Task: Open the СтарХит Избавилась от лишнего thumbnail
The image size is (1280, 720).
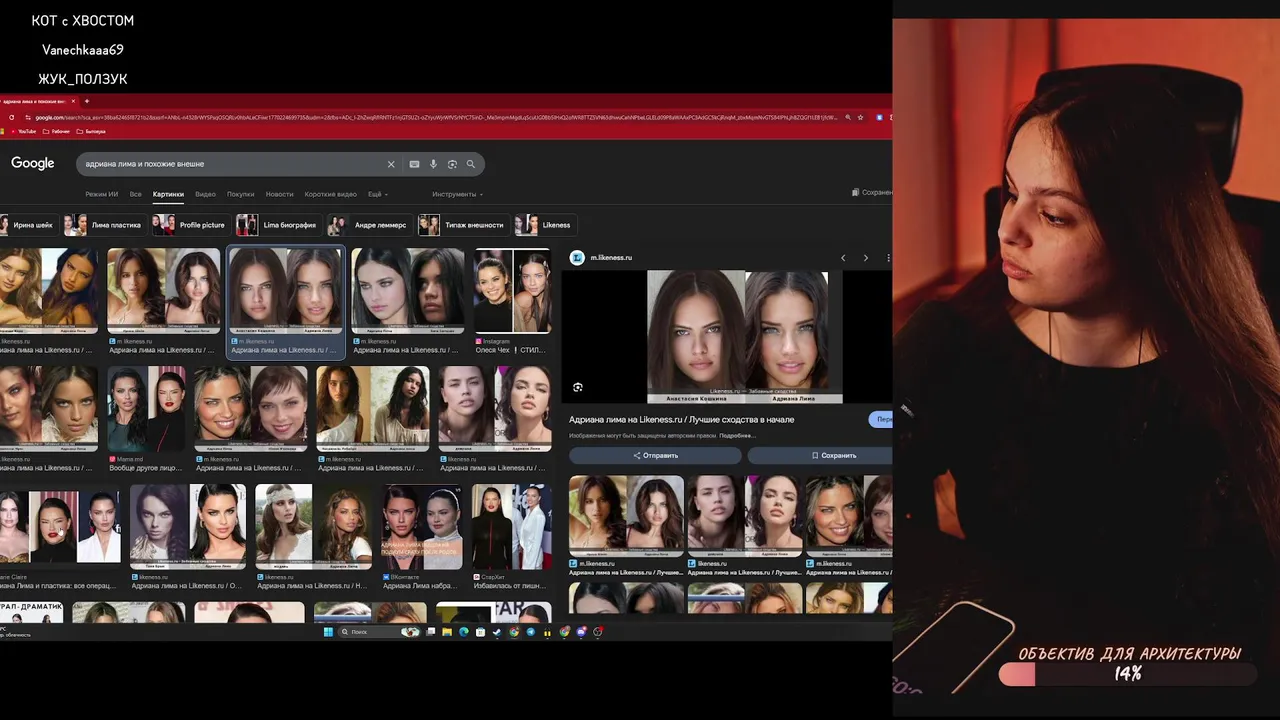Action: point(511,526)
